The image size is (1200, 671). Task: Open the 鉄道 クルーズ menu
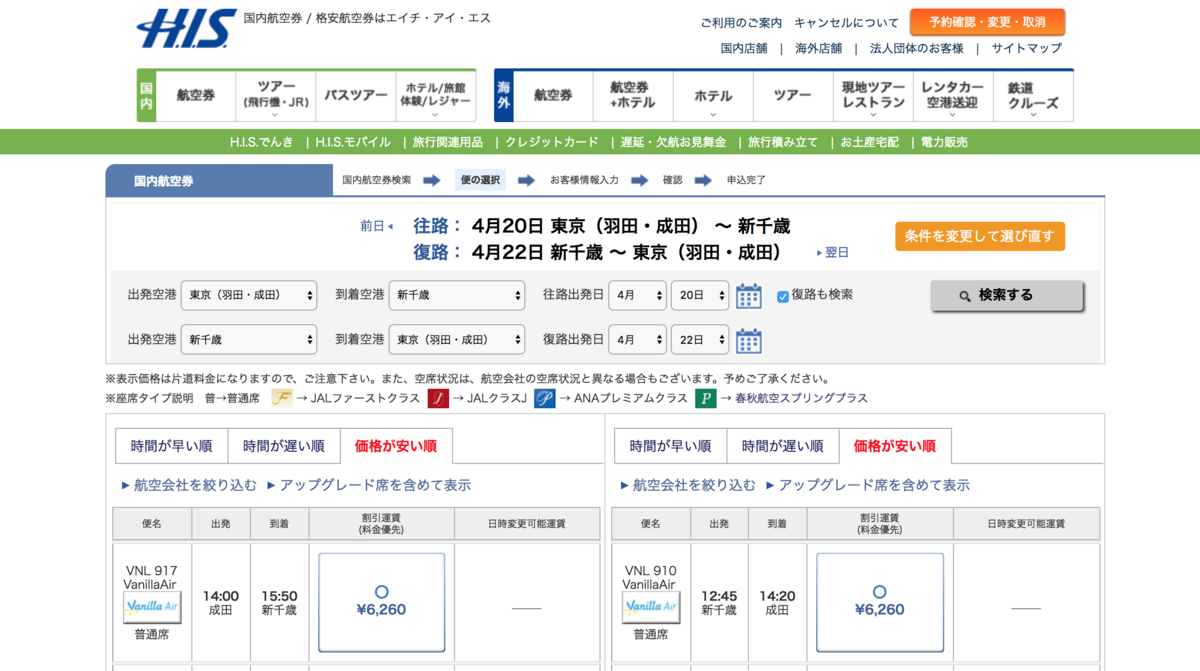[1033, 96]
